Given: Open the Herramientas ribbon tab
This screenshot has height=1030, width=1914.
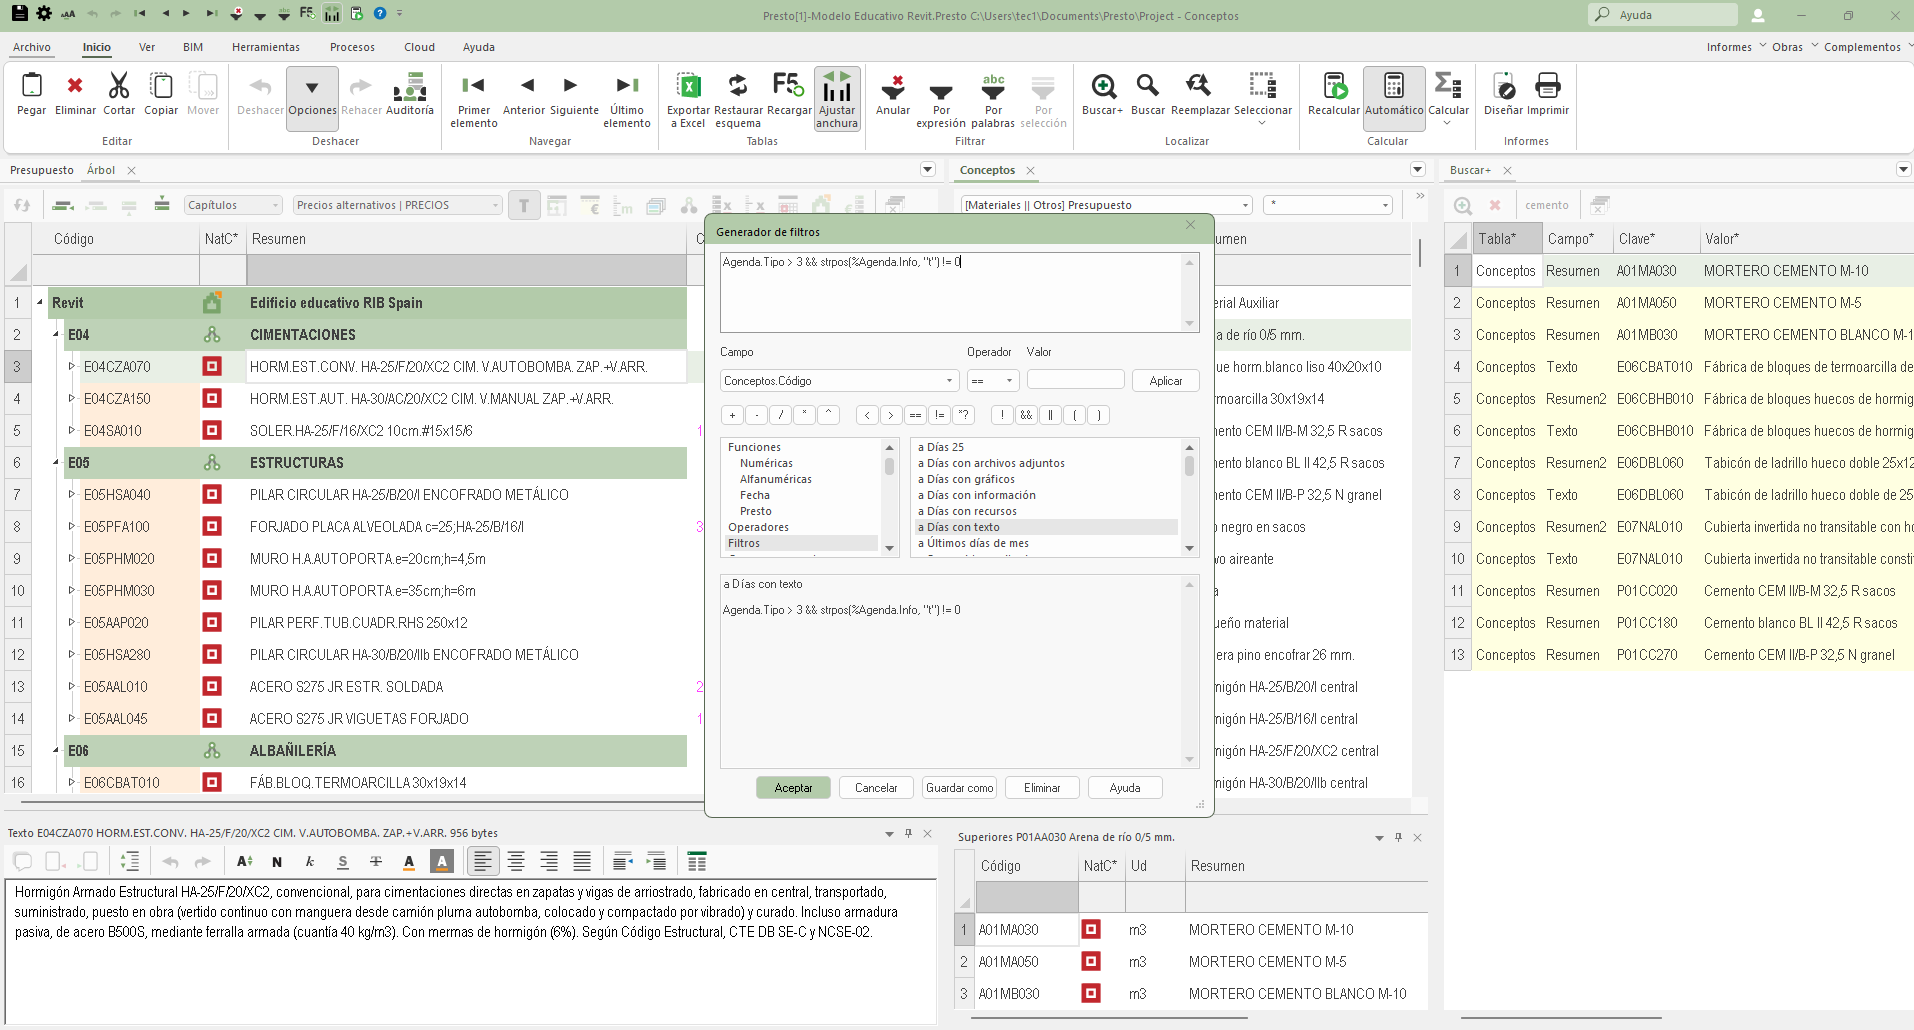Looking at the screenshot, I should (265, 47).
